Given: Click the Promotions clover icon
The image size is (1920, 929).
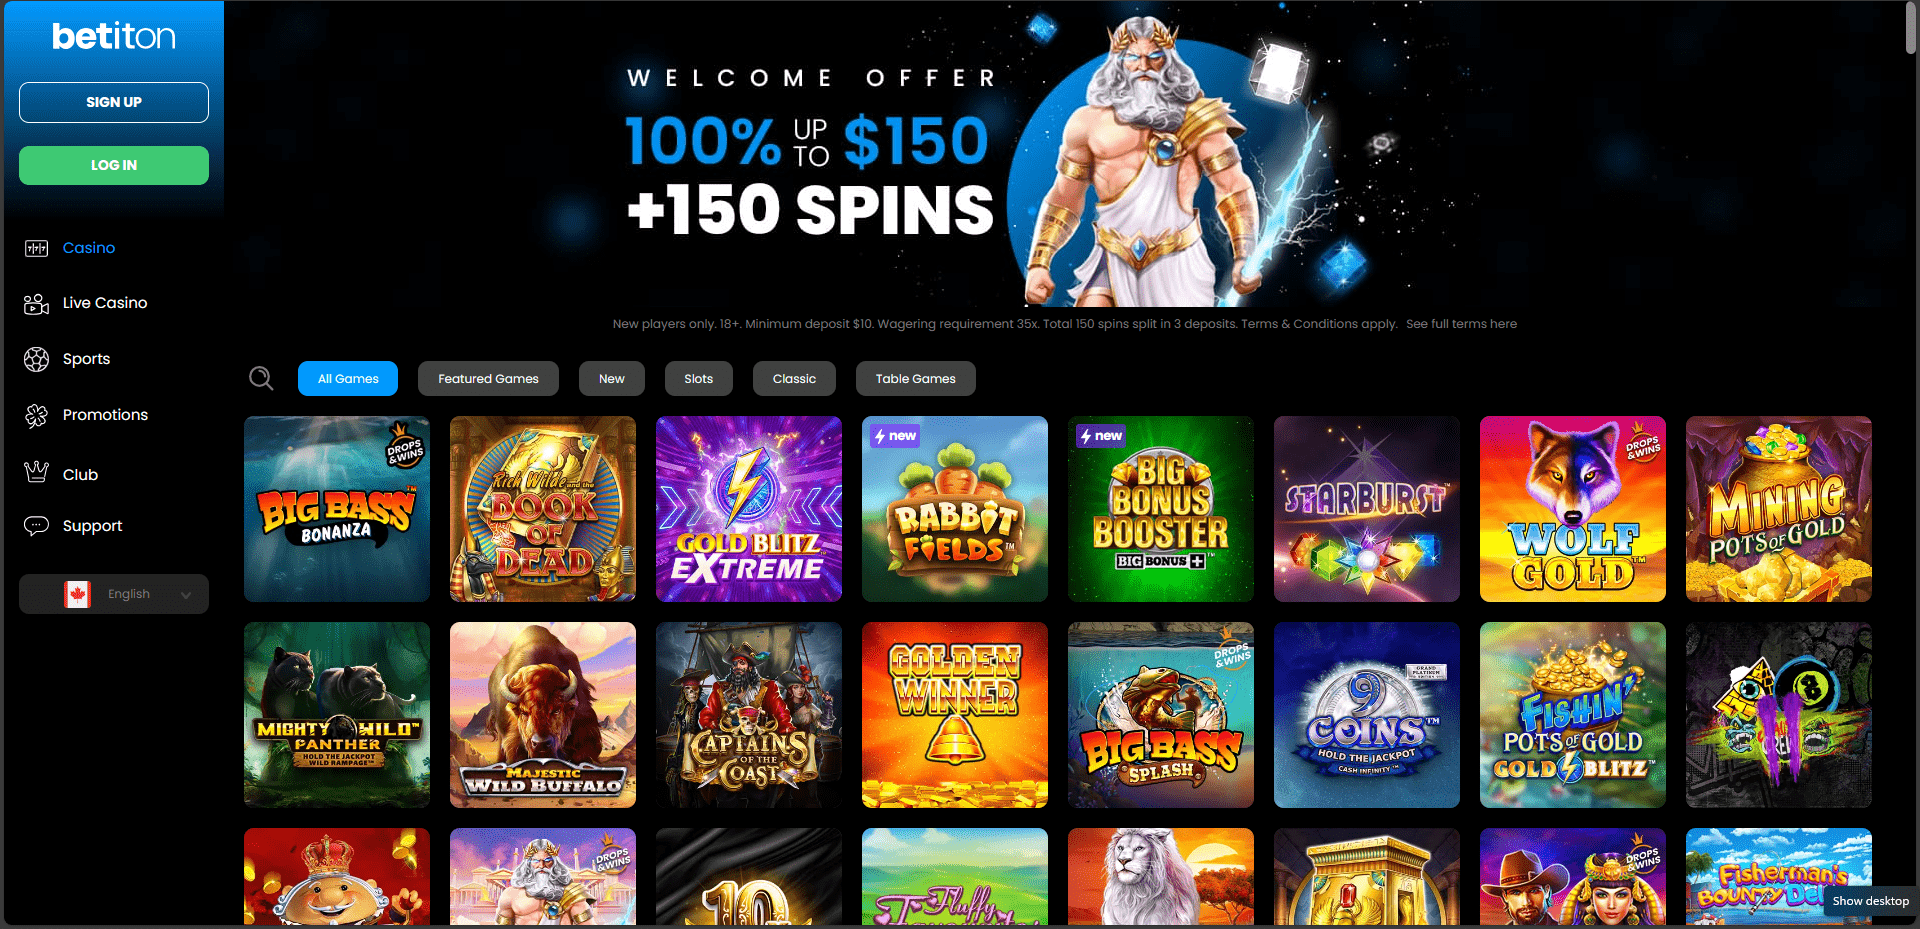Looking at the screenshot, I should 37,416.
